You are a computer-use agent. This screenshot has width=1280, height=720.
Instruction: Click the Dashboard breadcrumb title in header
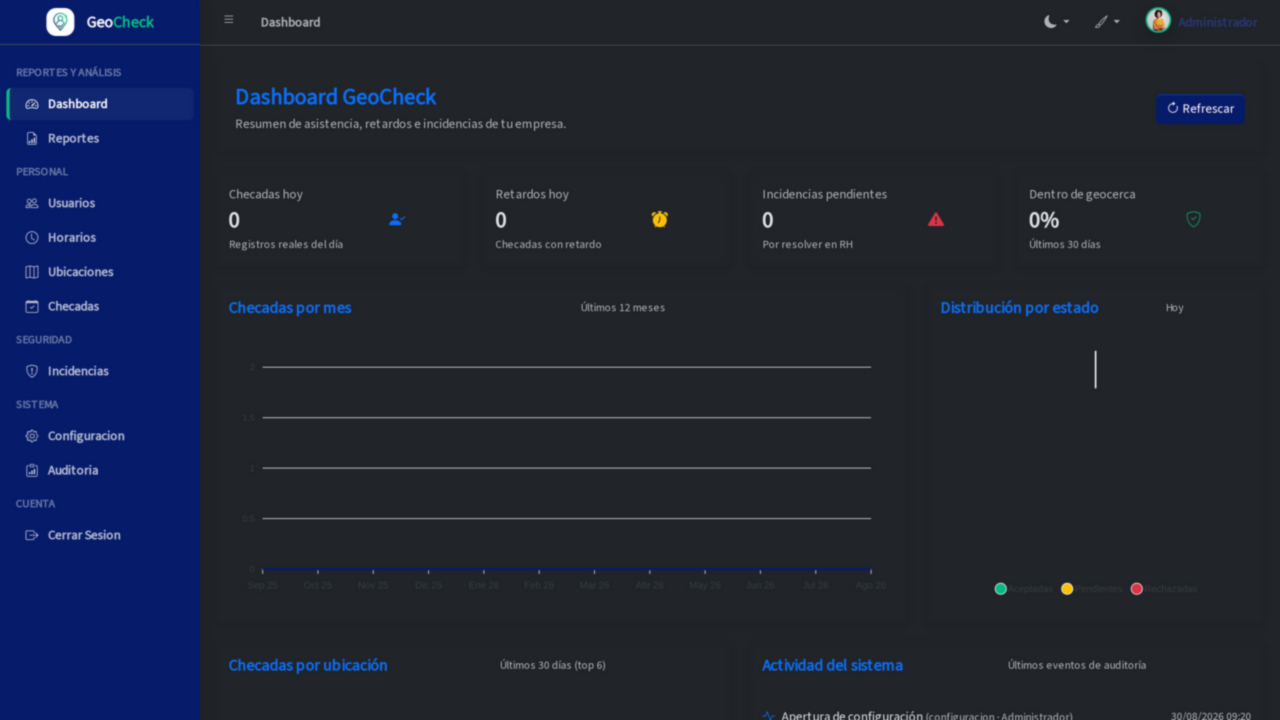290,22
